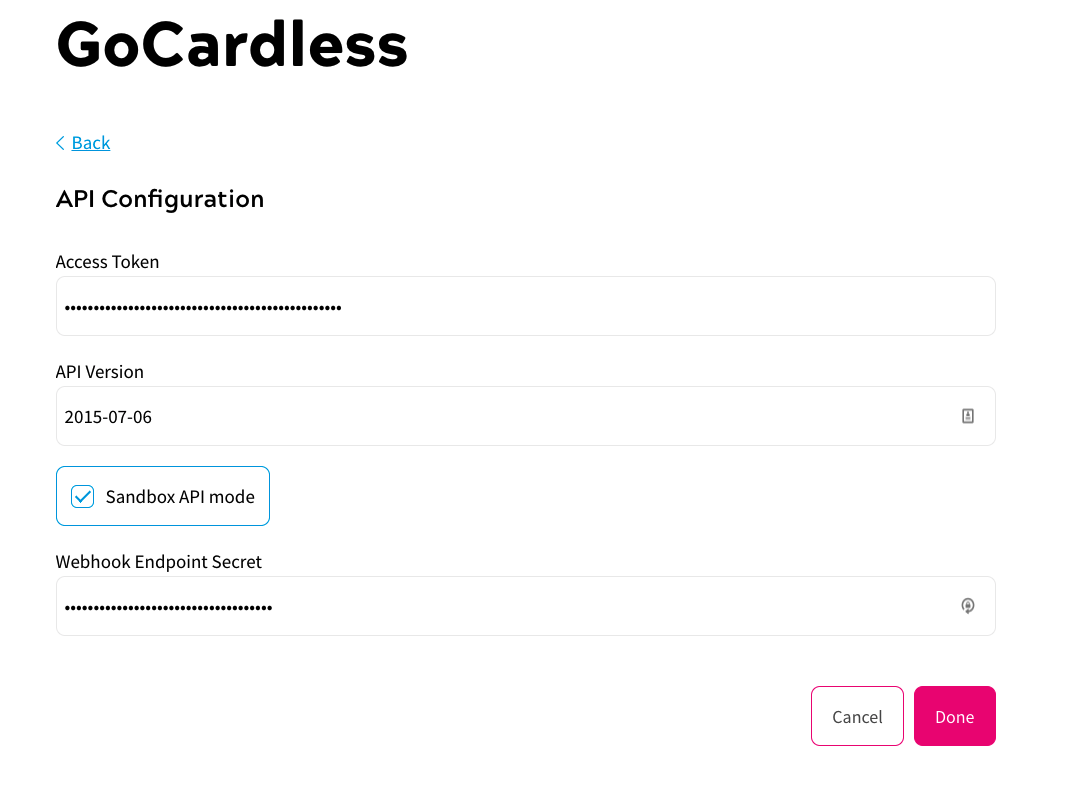This screenshot has height=788, width=1066.
Task: Click the back chevron arrow icon
Action: pos(60,142)
